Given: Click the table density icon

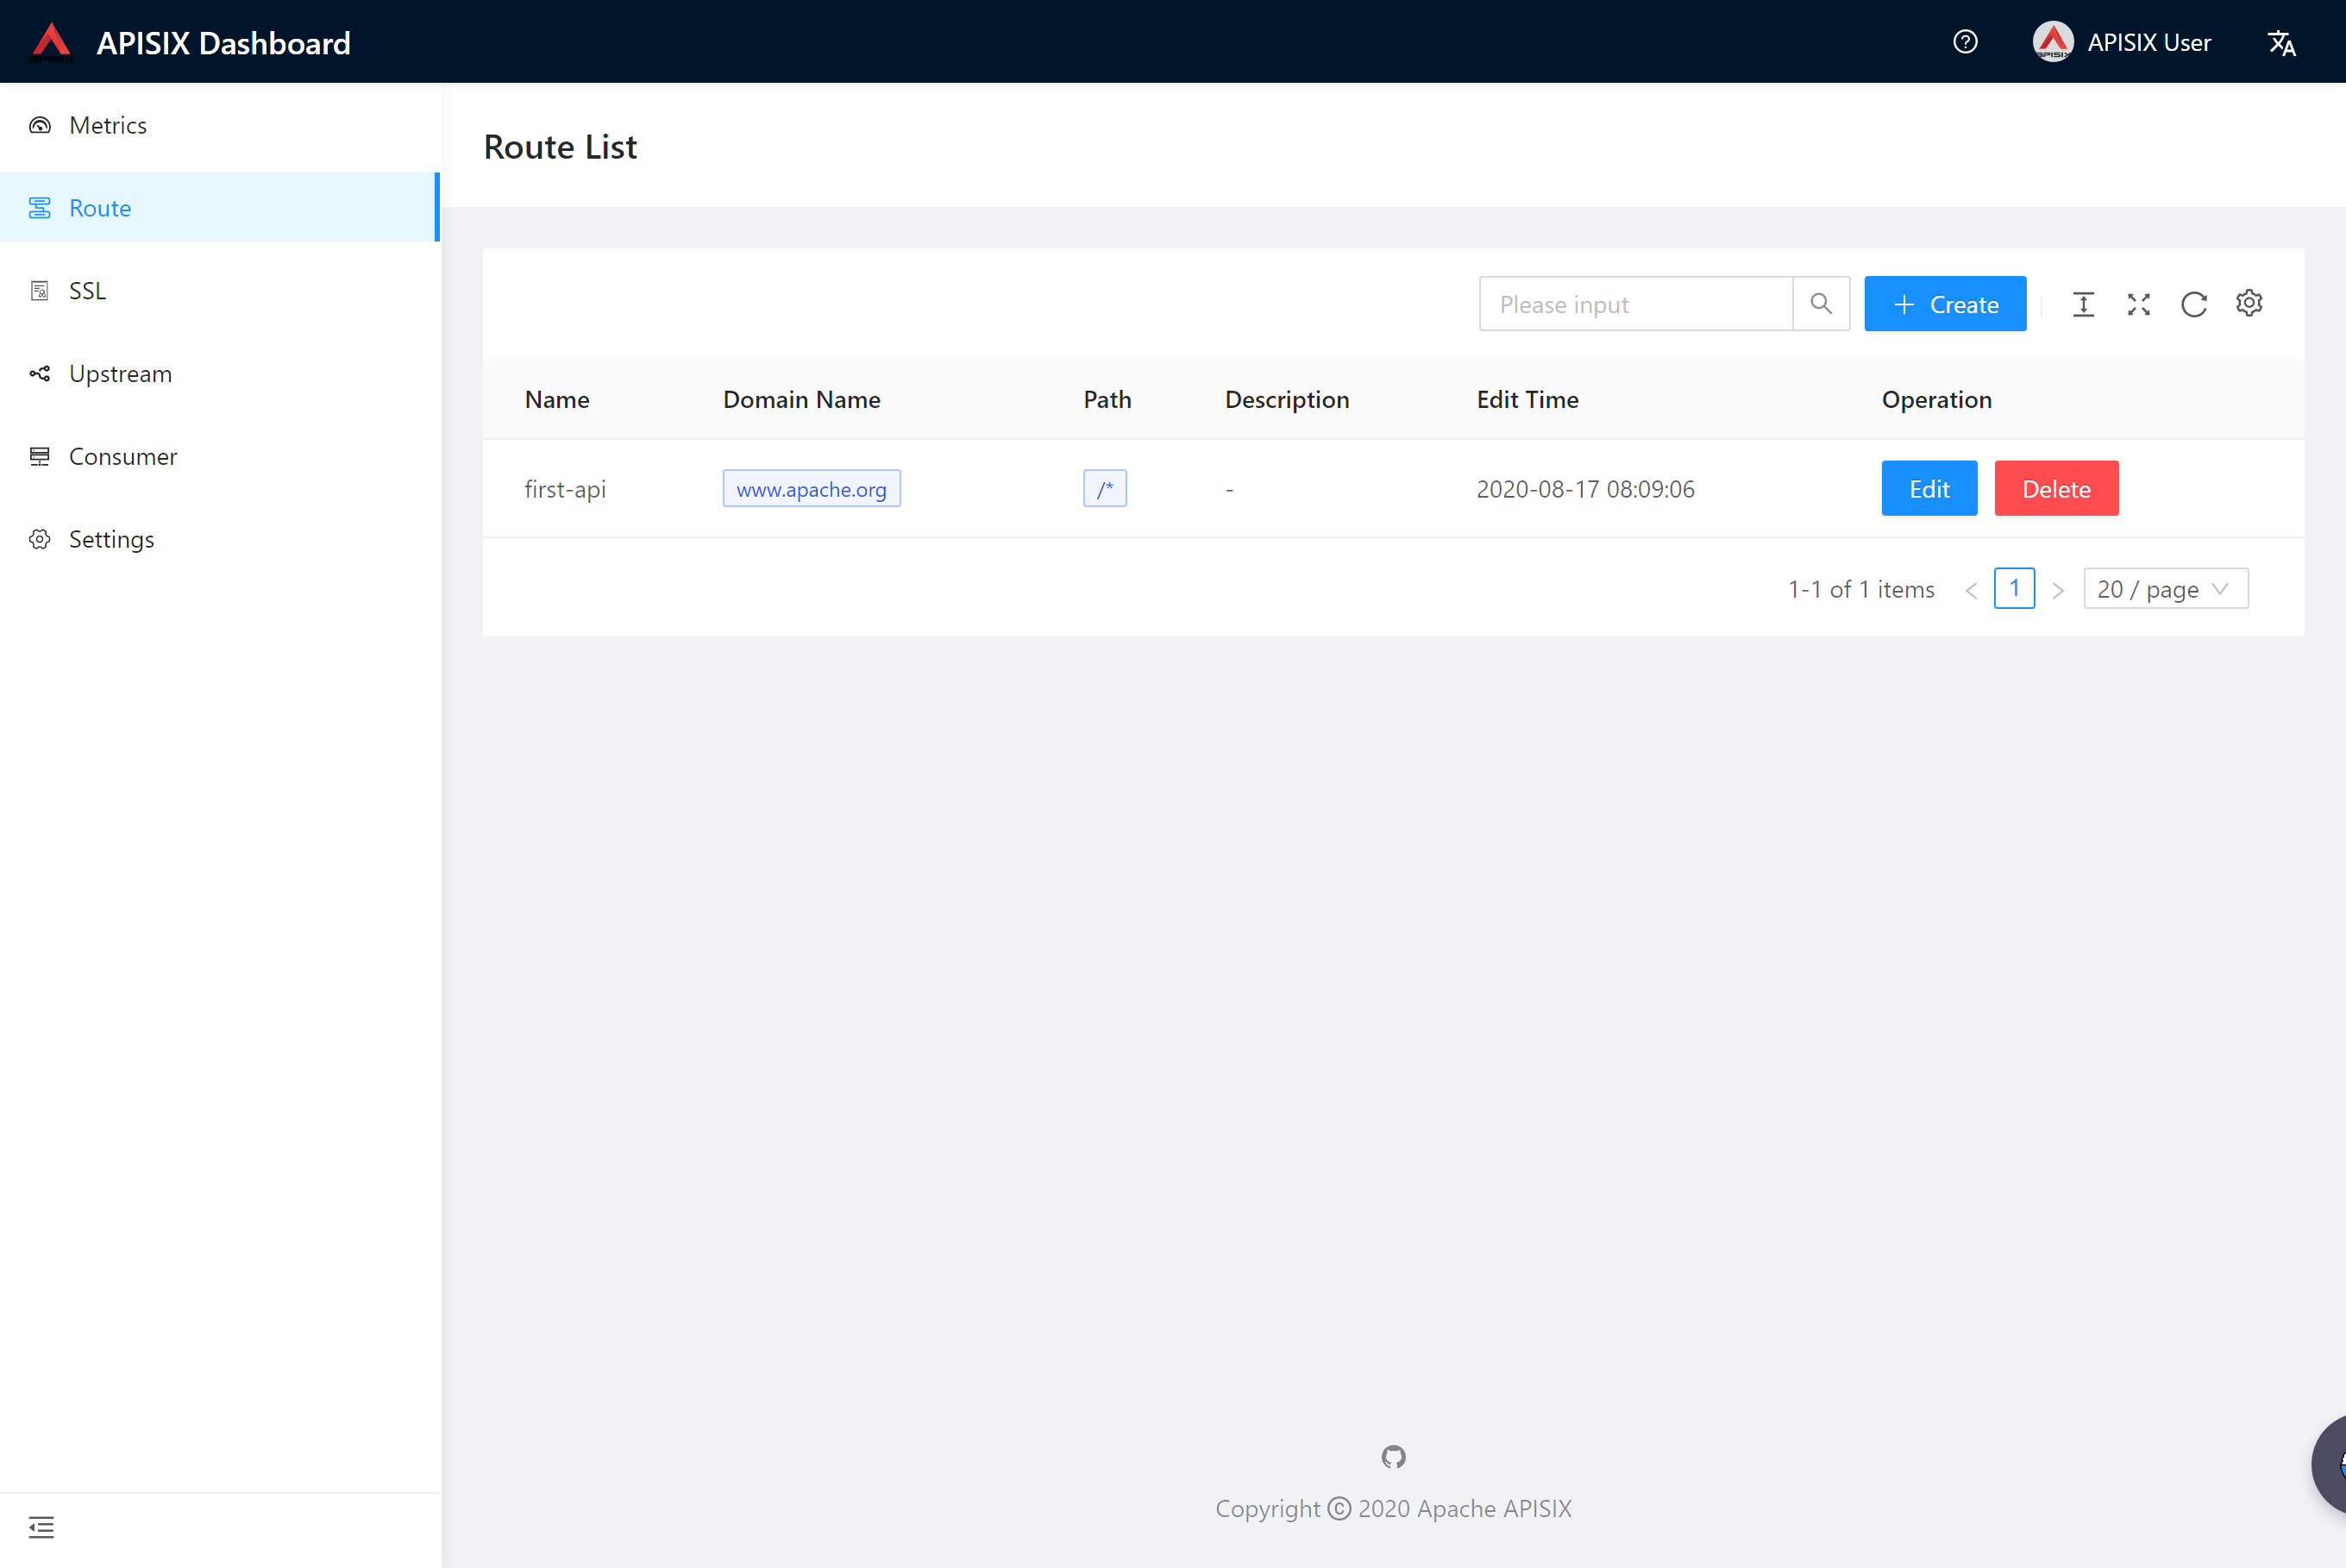Looking at the screenshot, I should (x=2083, y=304).
